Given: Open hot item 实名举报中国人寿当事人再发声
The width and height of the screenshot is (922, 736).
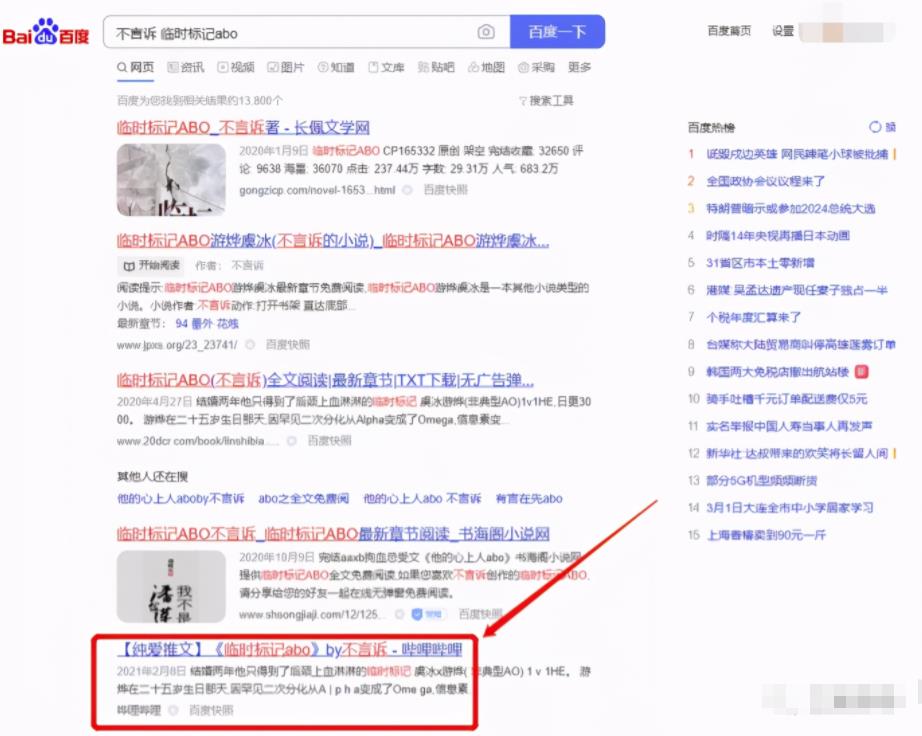Looking at the screenshot, I should point(789,426).
